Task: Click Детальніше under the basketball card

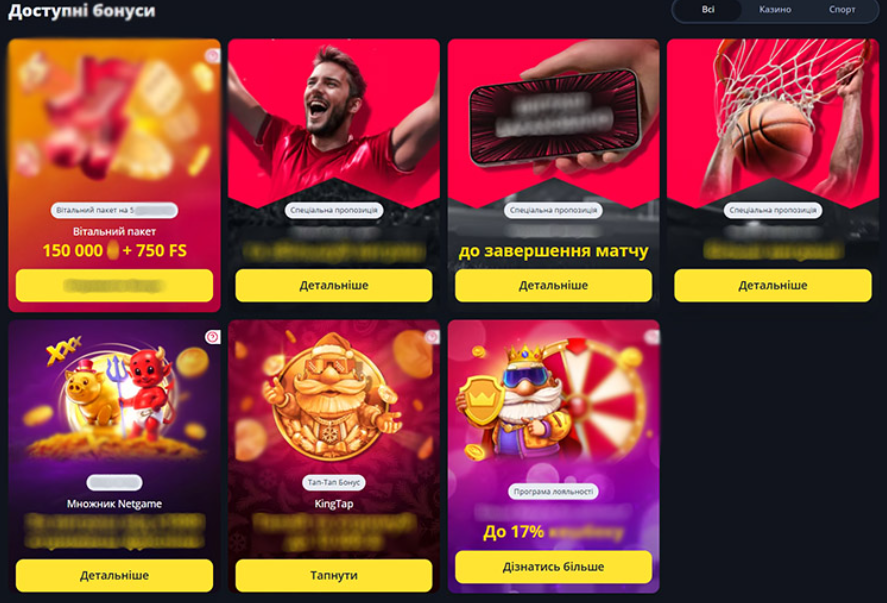Action: (773, 286)
